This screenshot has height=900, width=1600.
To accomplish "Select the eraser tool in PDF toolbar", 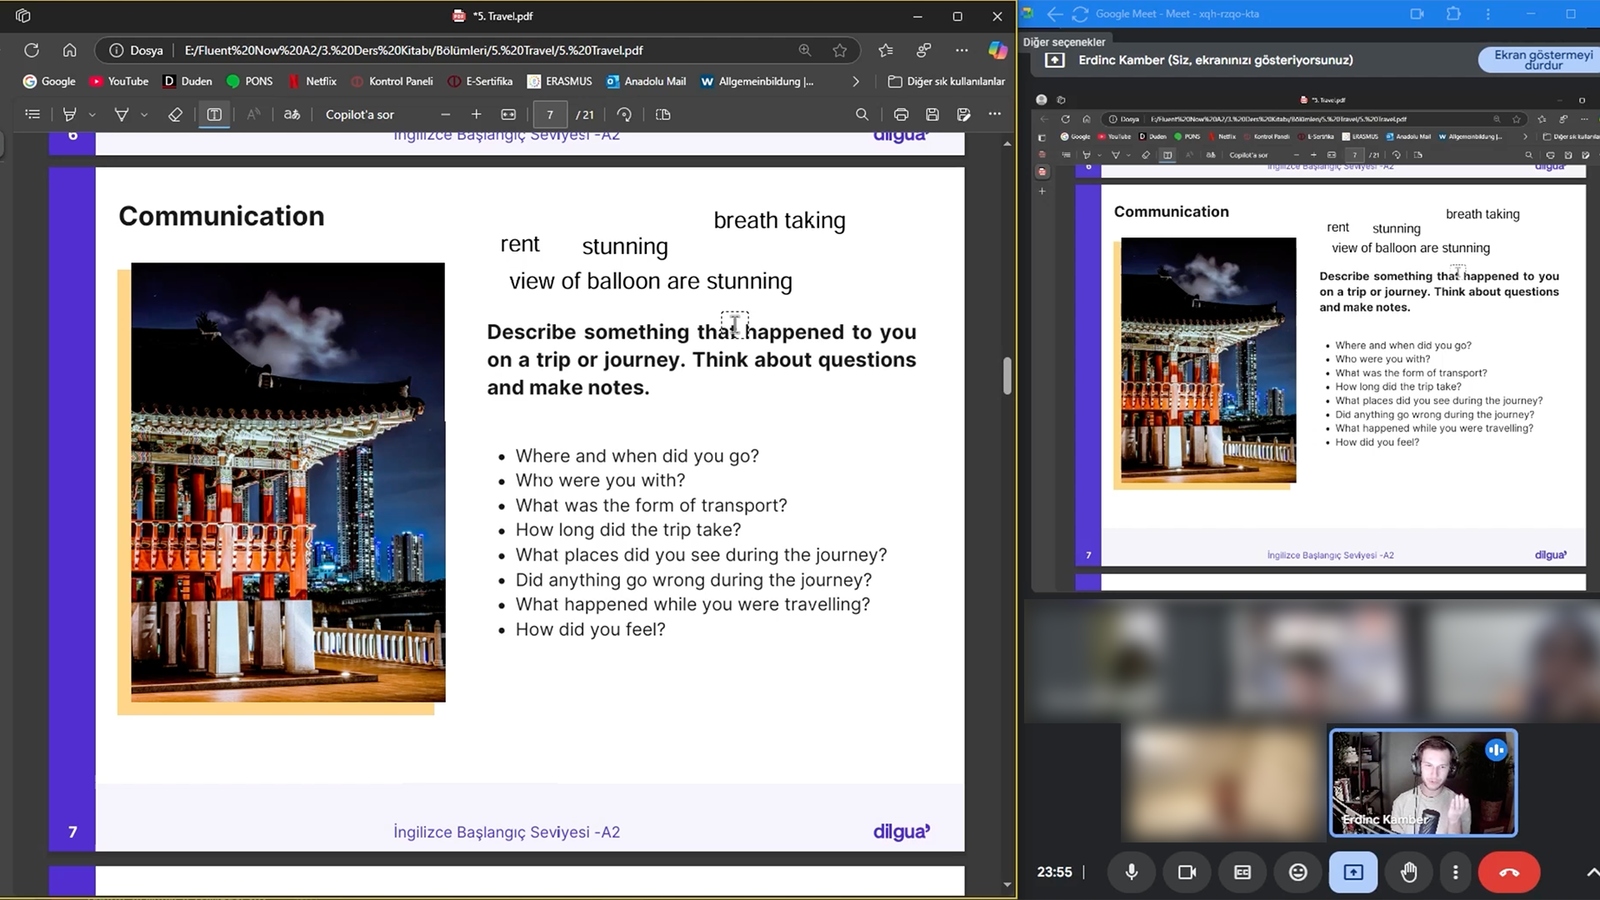I will click(x=175, y=115).
